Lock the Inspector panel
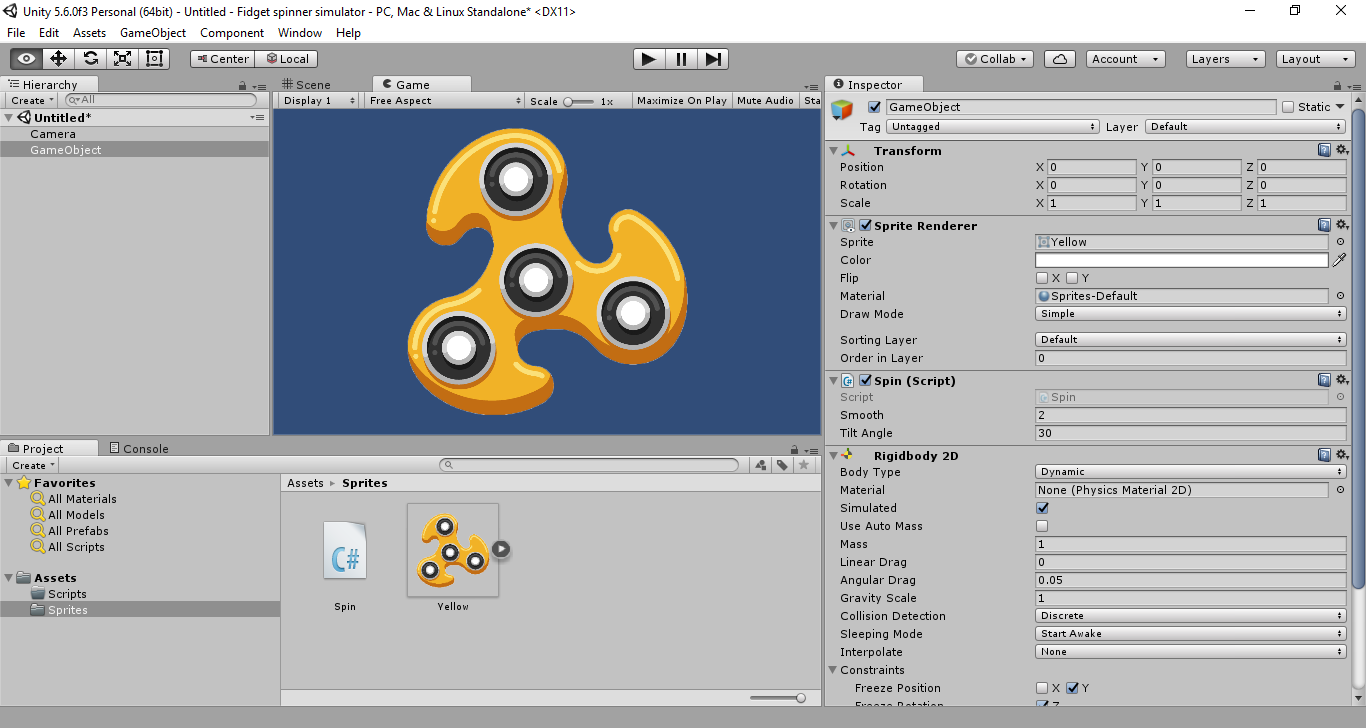Image resolution: width=1366 pixels, height=728 pixels. [1336, 86]
